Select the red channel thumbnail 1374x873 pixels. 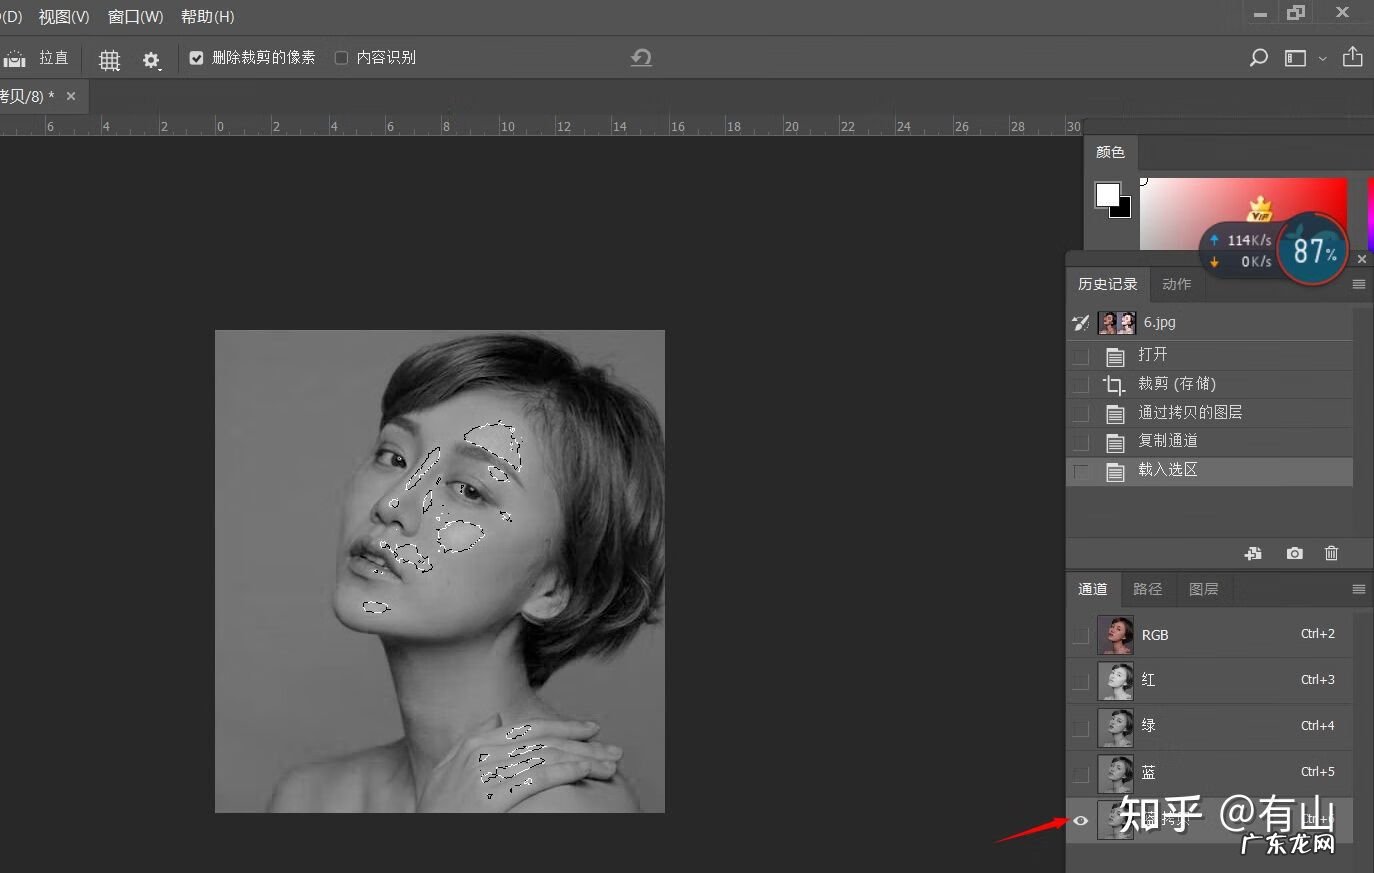(x=1115, y=680)
